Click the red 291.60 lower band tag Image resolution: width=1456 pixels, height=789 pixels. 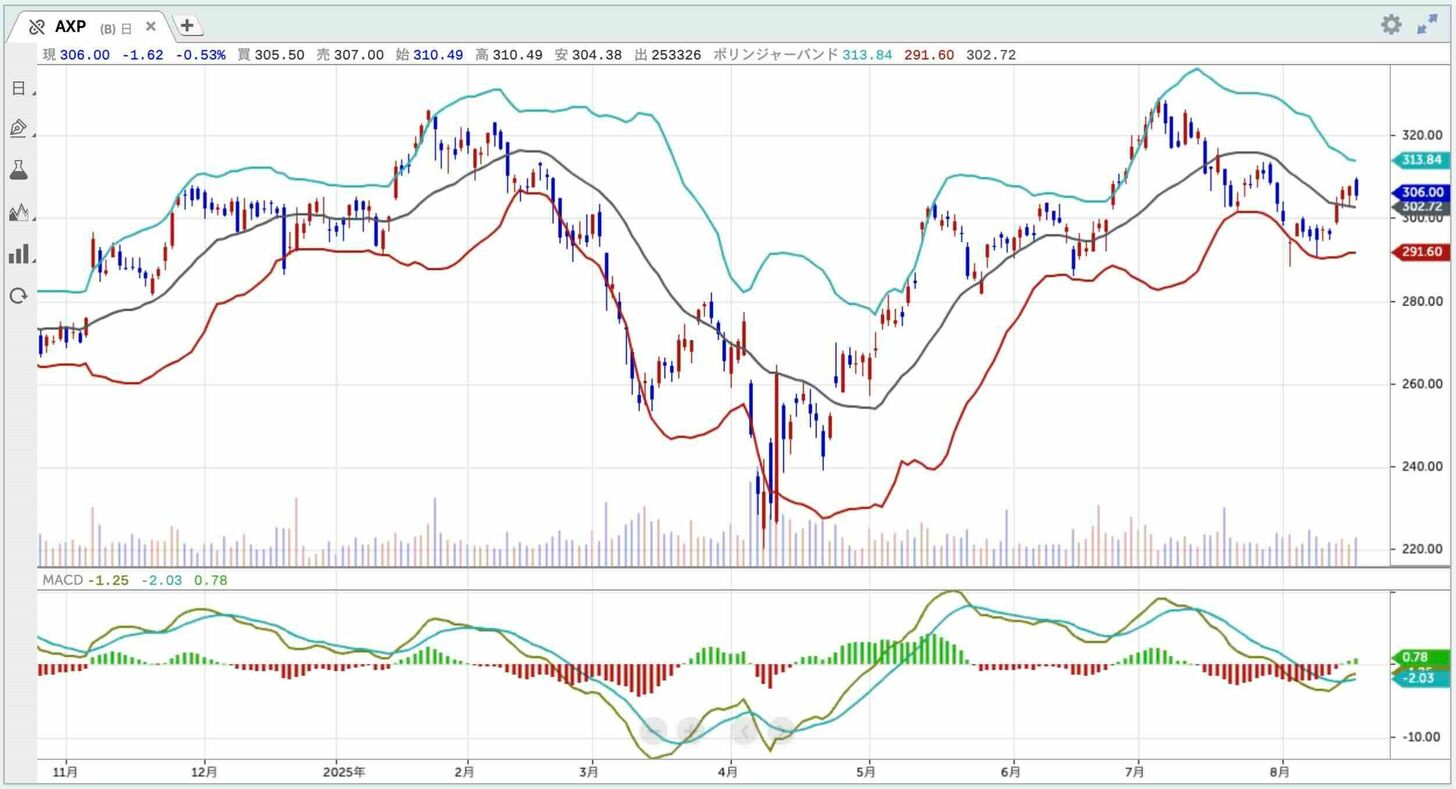[x=1422, y=253]
